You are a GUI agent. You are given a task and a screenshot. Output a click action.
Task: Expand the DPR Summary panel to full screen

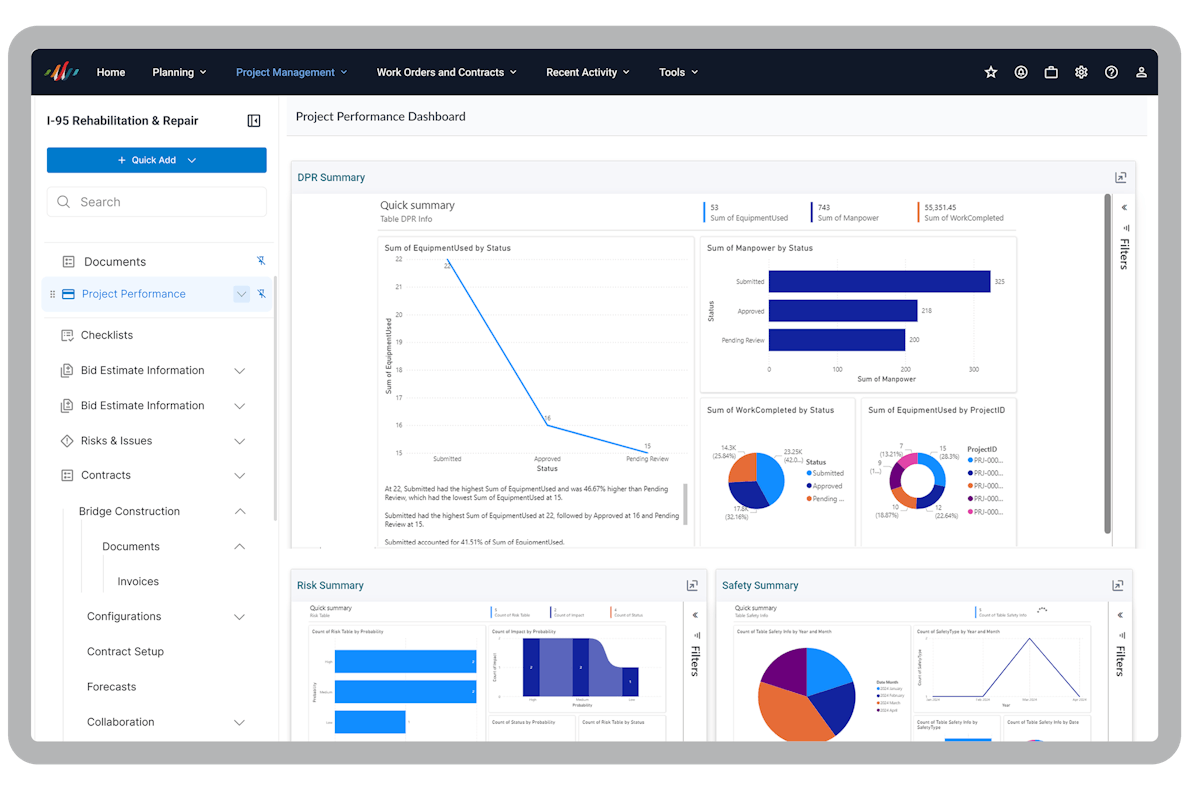coord(1120,176)
